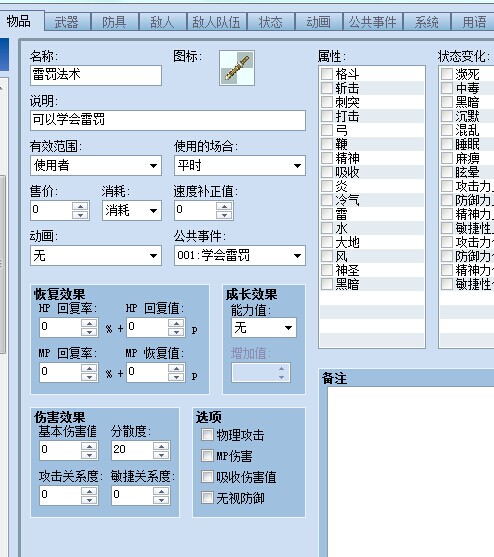Increase MP 恢复值 with up arrow
494x557 pixels.
tap(176, 368)
